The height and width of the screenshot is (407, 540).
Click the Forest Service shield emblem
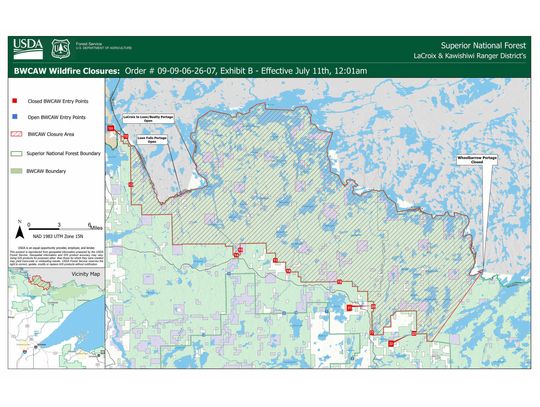pos(61,49)
